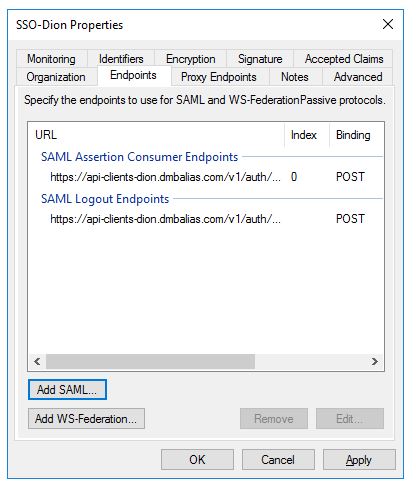Close the SSO-Dion Properties dialog

pos(388,24)
